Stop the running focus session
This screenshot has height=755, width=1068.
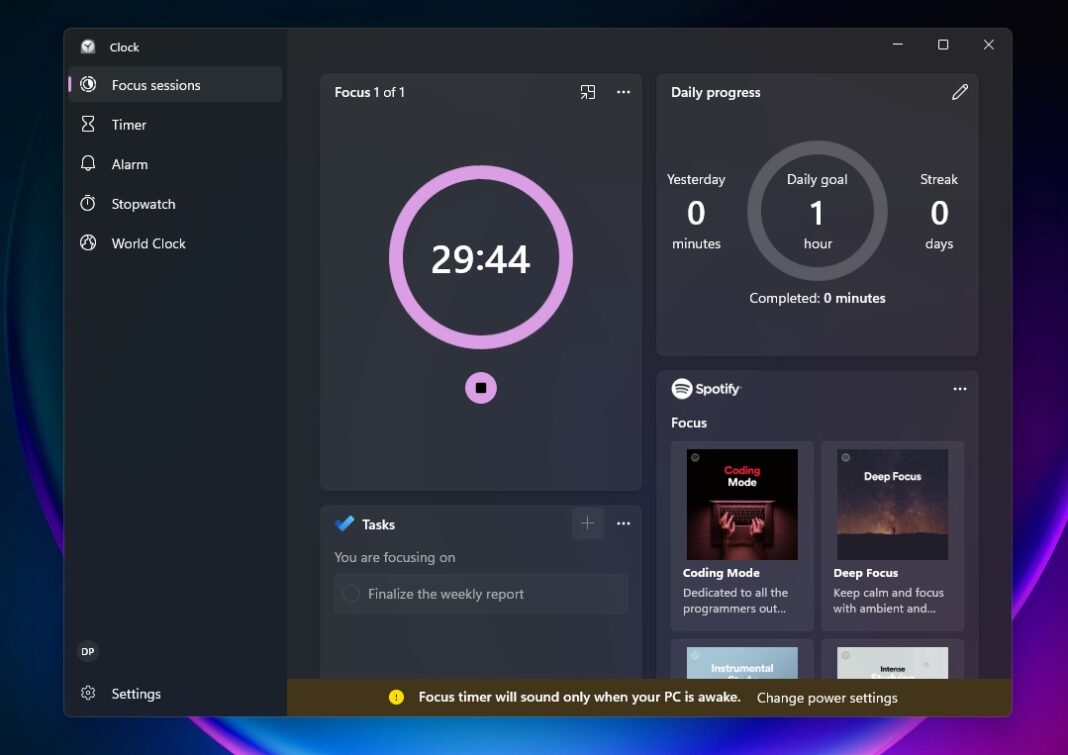(x=481, y=387)
